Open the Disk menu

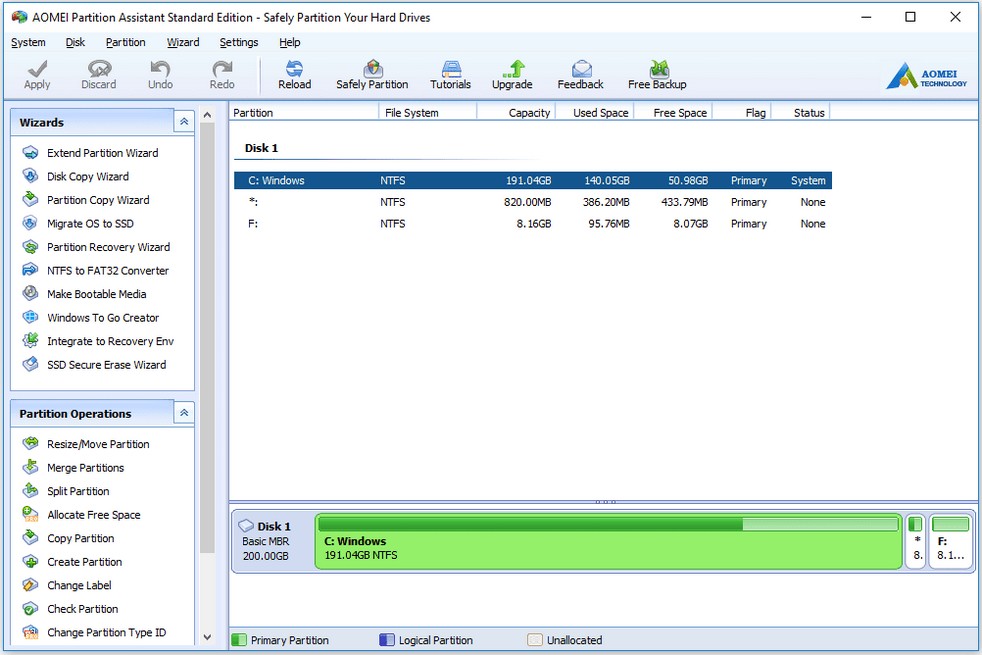(75, 42)
